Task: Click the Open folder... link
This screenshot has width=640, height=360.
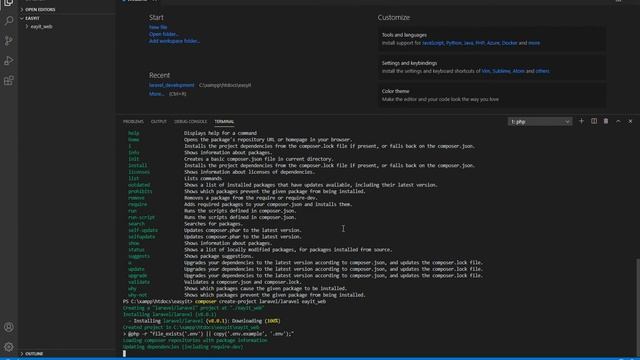Action: click(163, 34)
